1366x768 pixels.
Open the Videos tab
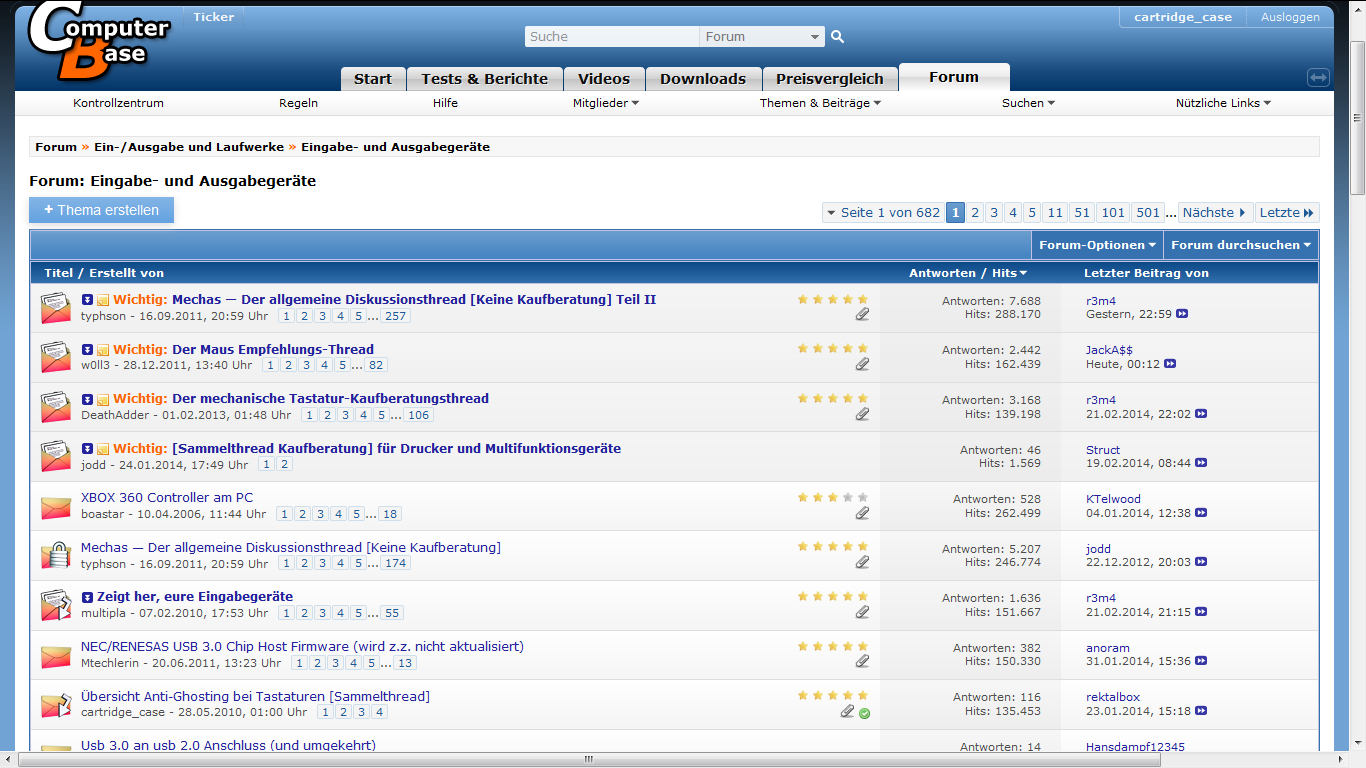click(x=604, y=79)
